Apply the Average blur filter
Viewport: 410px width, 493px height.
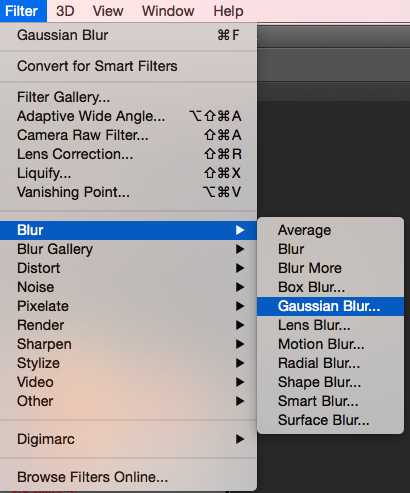pos(330,230)
